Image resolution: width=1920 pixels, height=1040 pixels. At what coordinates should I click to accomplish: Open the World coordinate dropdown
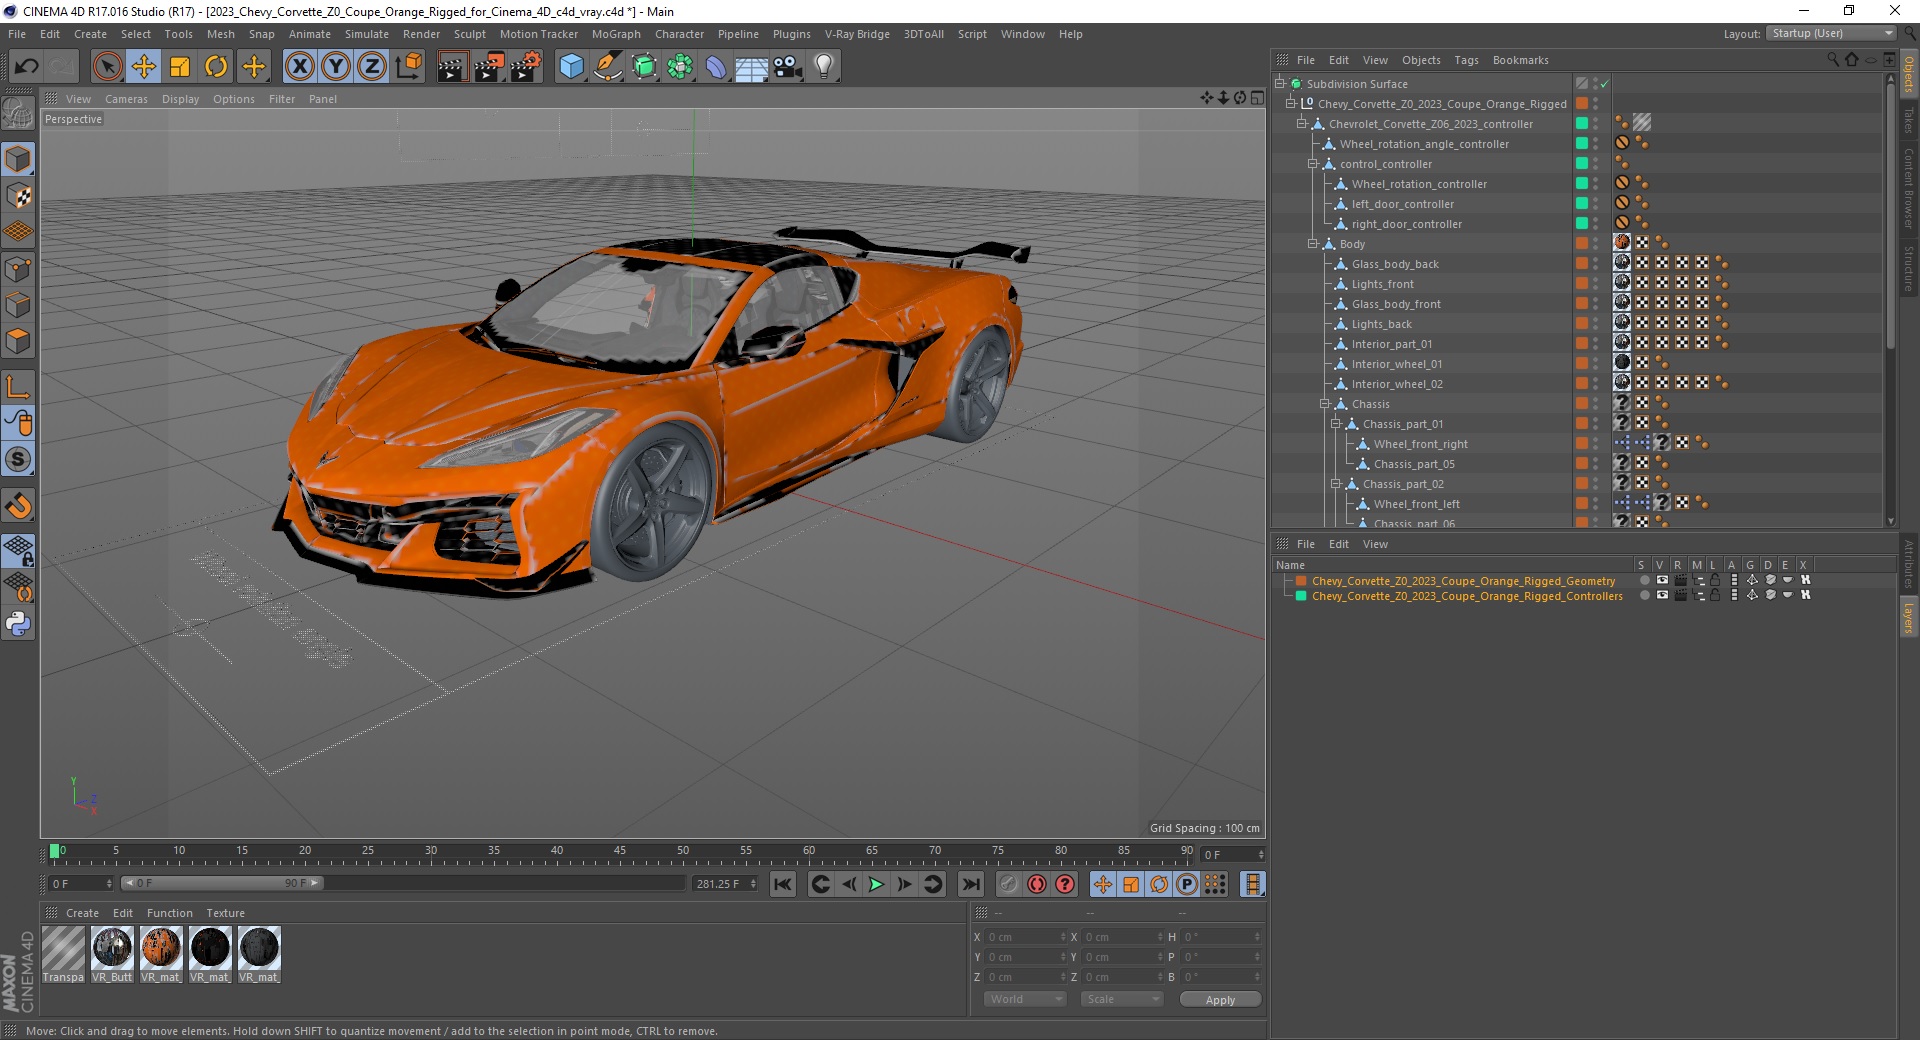click(1025, 999)
